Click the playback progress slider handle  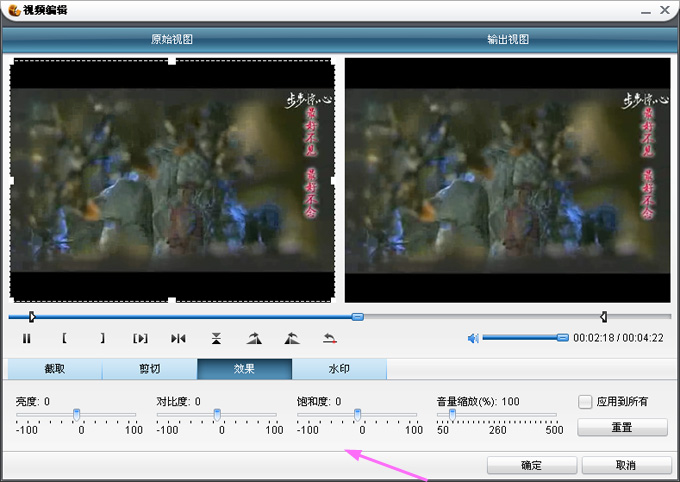tap(357, 317)
